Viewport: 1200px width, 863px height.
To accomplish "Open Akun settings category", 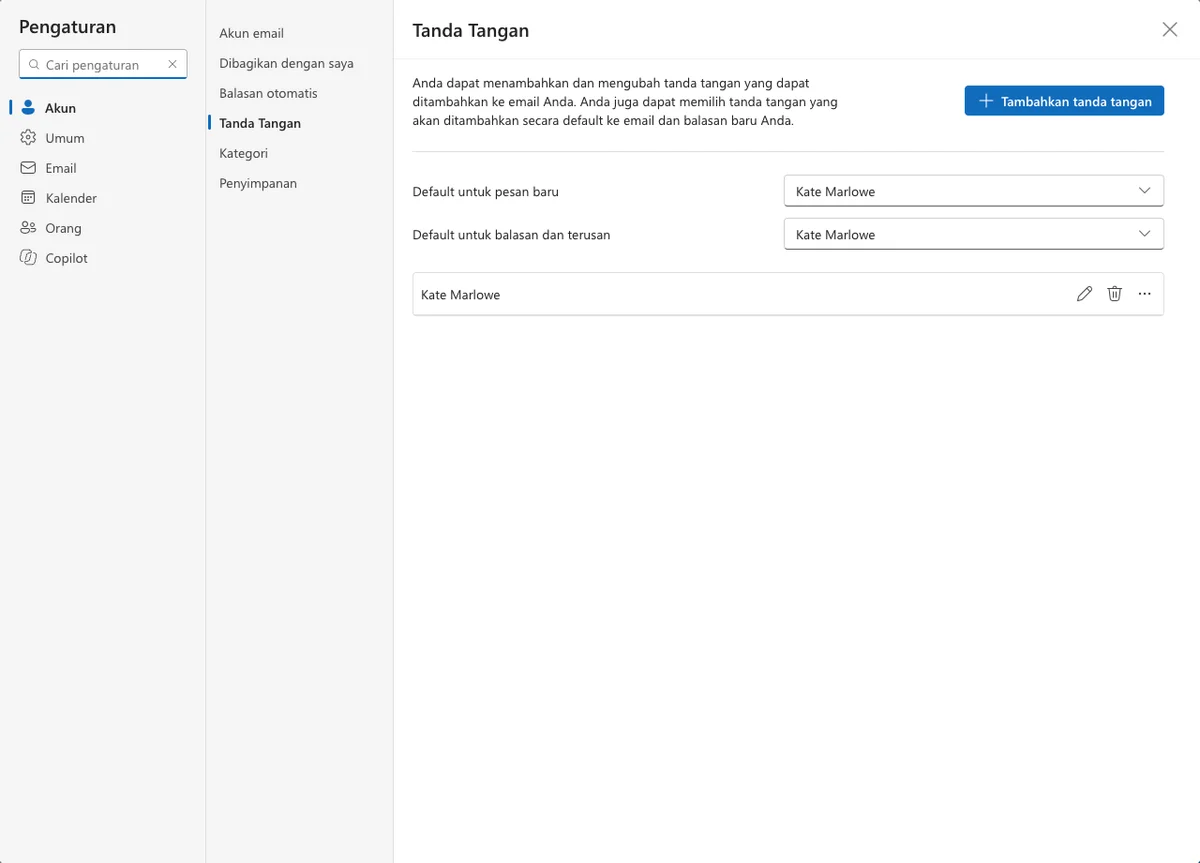I will click(x=103, y=108).
